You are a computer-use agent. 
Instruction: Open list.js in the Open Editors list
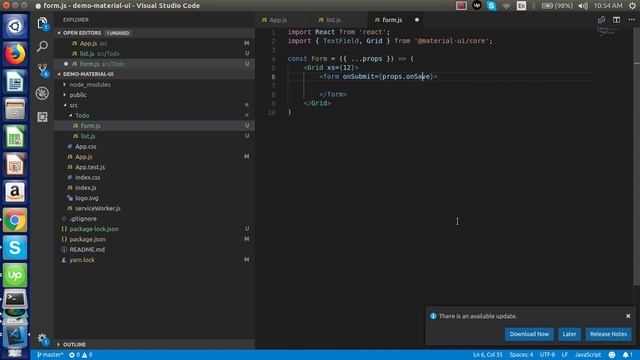tap(154, 53)
